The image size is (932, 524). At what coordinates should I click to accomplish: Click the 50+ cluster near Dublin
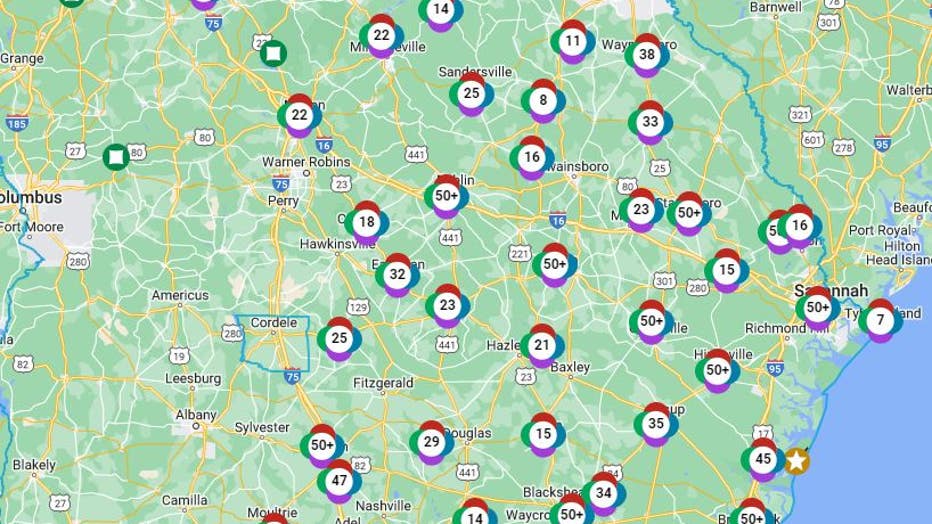[x=446, y=197]
